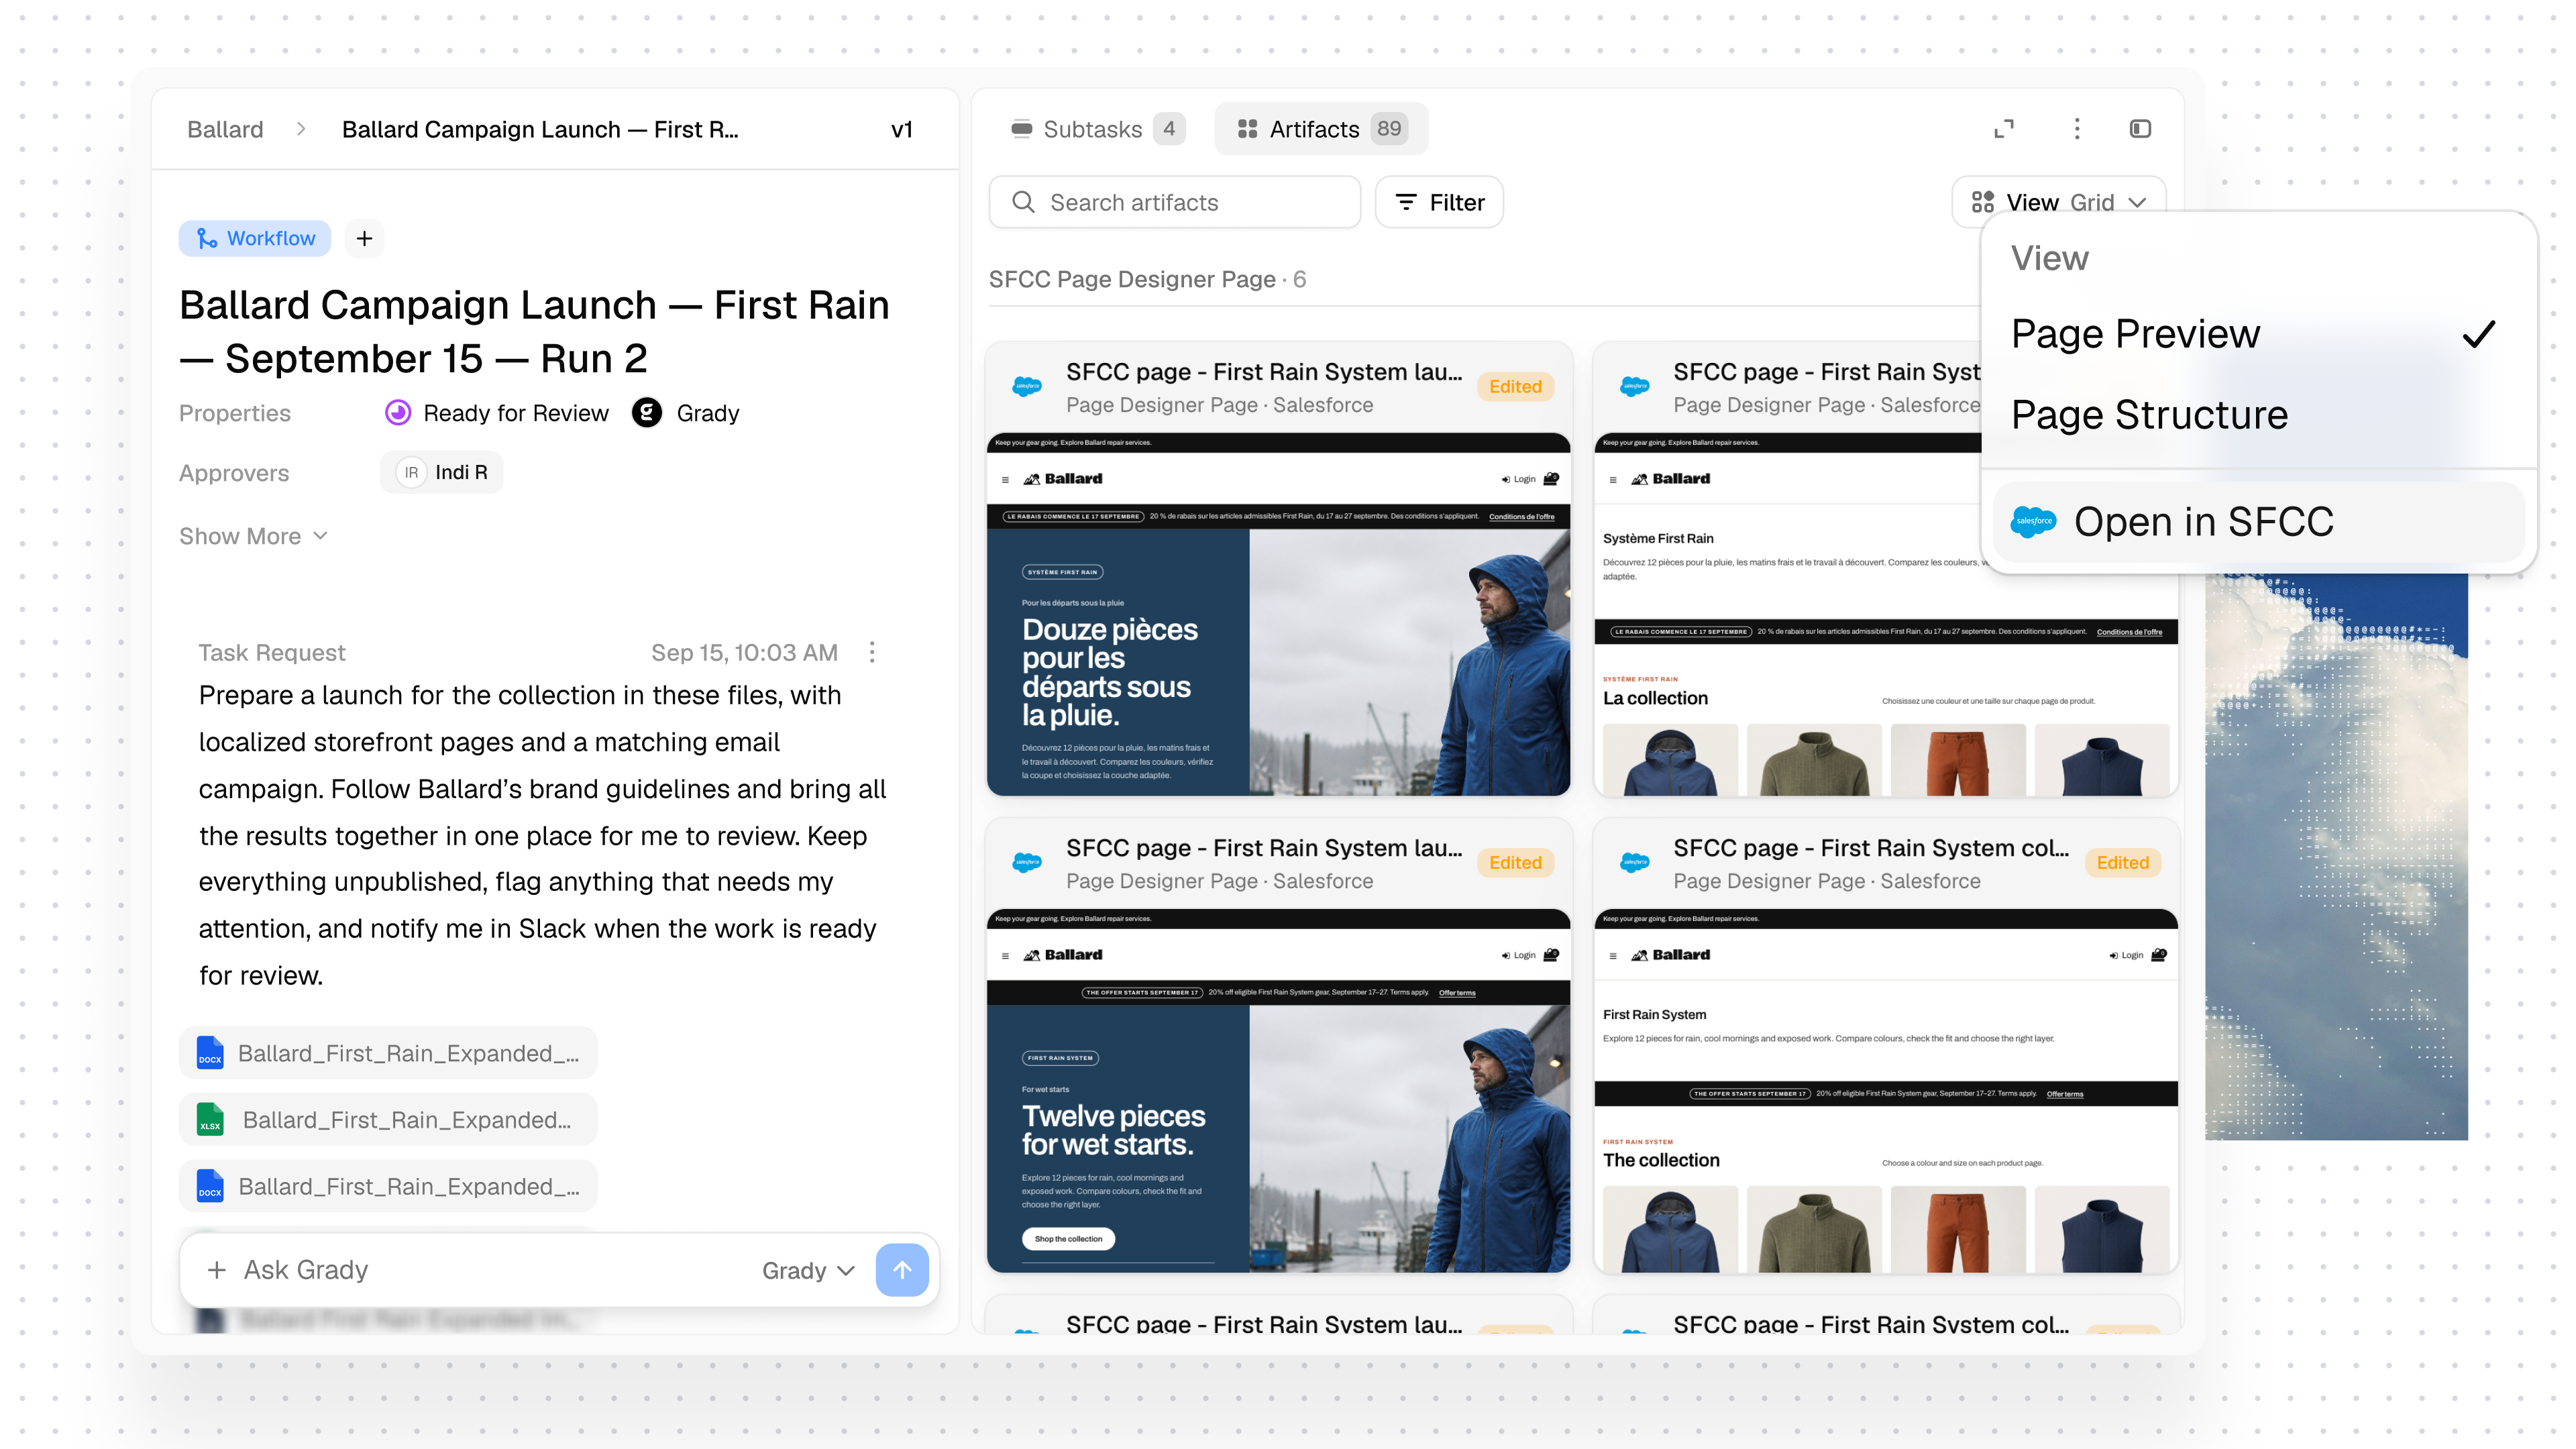Click Shop the collection button in preview
2576x1449 pixels.
coord(1068,1239)
